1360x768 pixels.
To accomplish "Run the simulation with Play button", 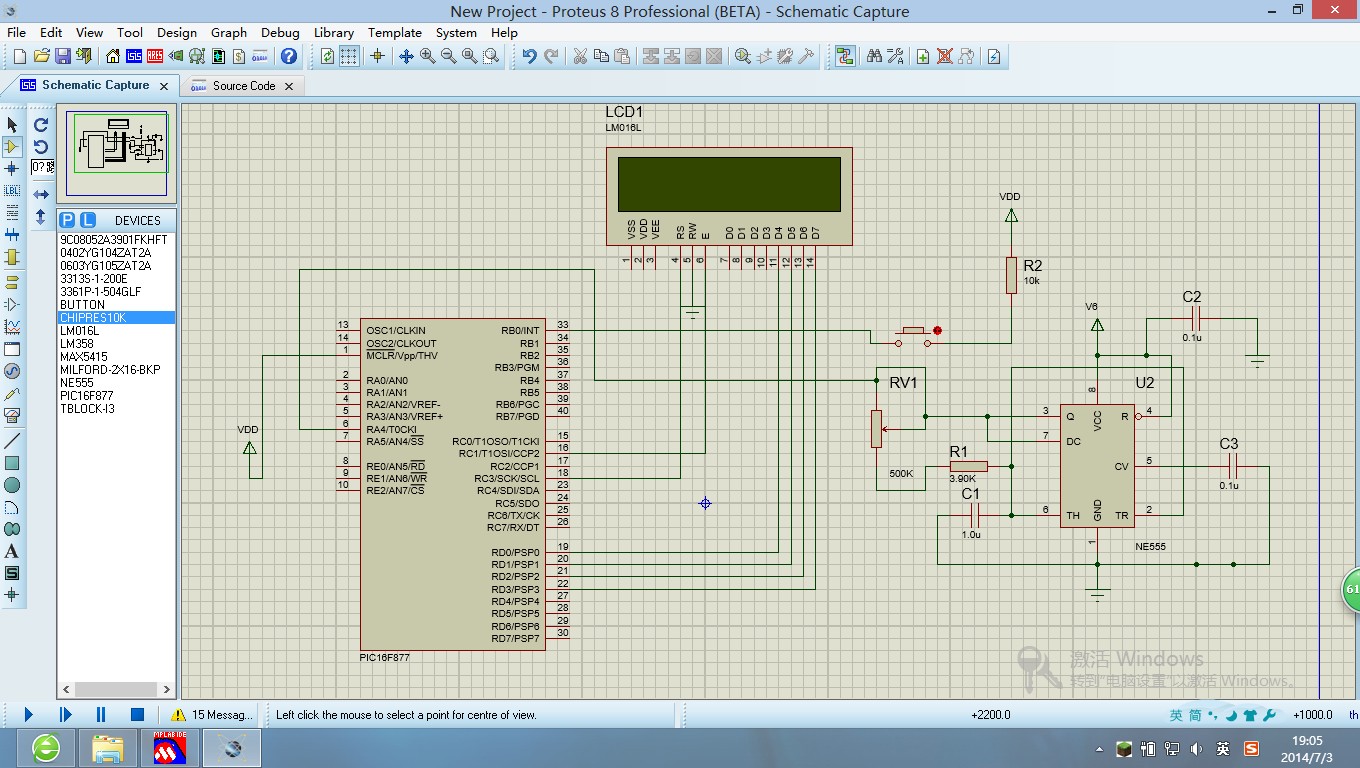I will point(28,714).
